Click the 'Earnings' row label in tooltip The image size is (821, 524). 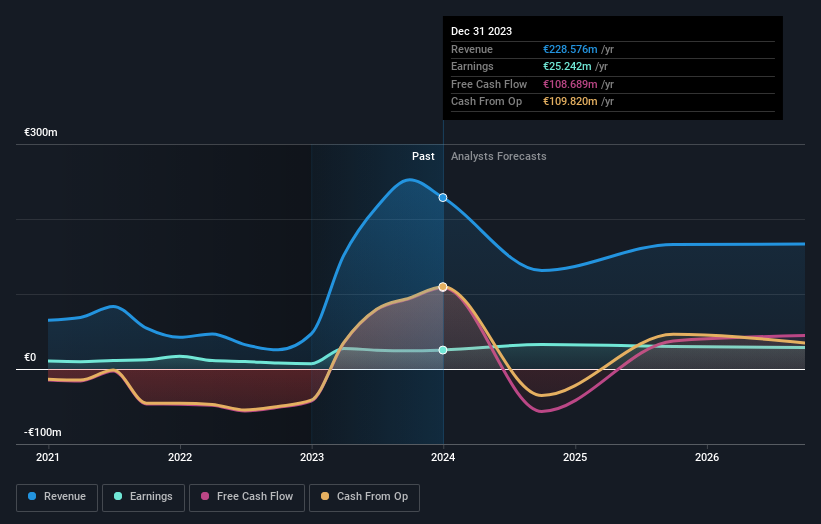pyautogui.click(x=472, y=66)
